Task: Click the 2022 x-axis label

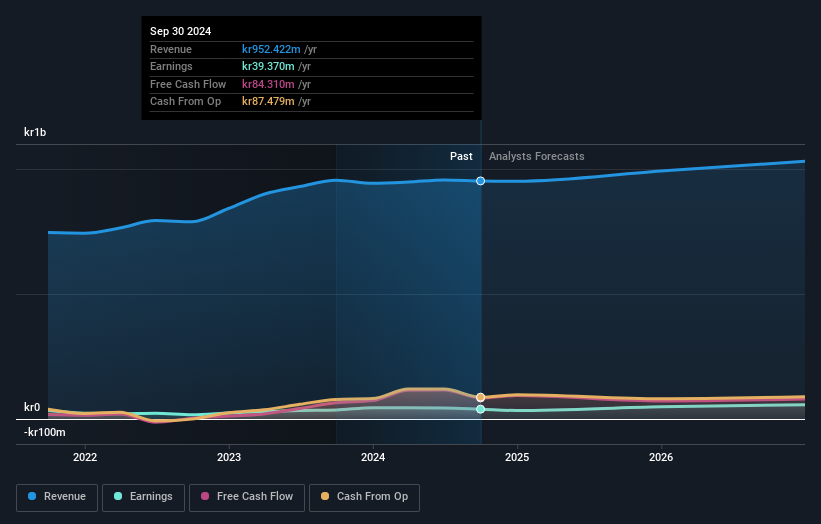Action: coord(85,458)
